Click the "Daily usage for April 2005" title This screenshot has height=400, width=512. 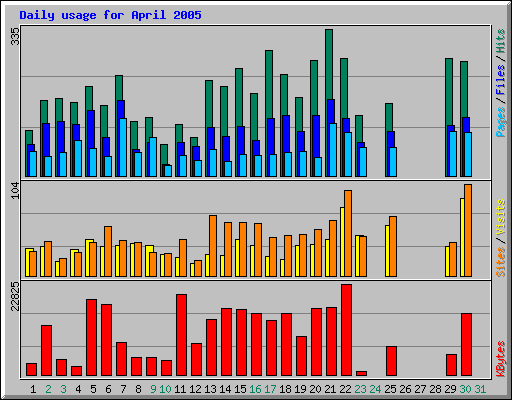coord(110,15)
